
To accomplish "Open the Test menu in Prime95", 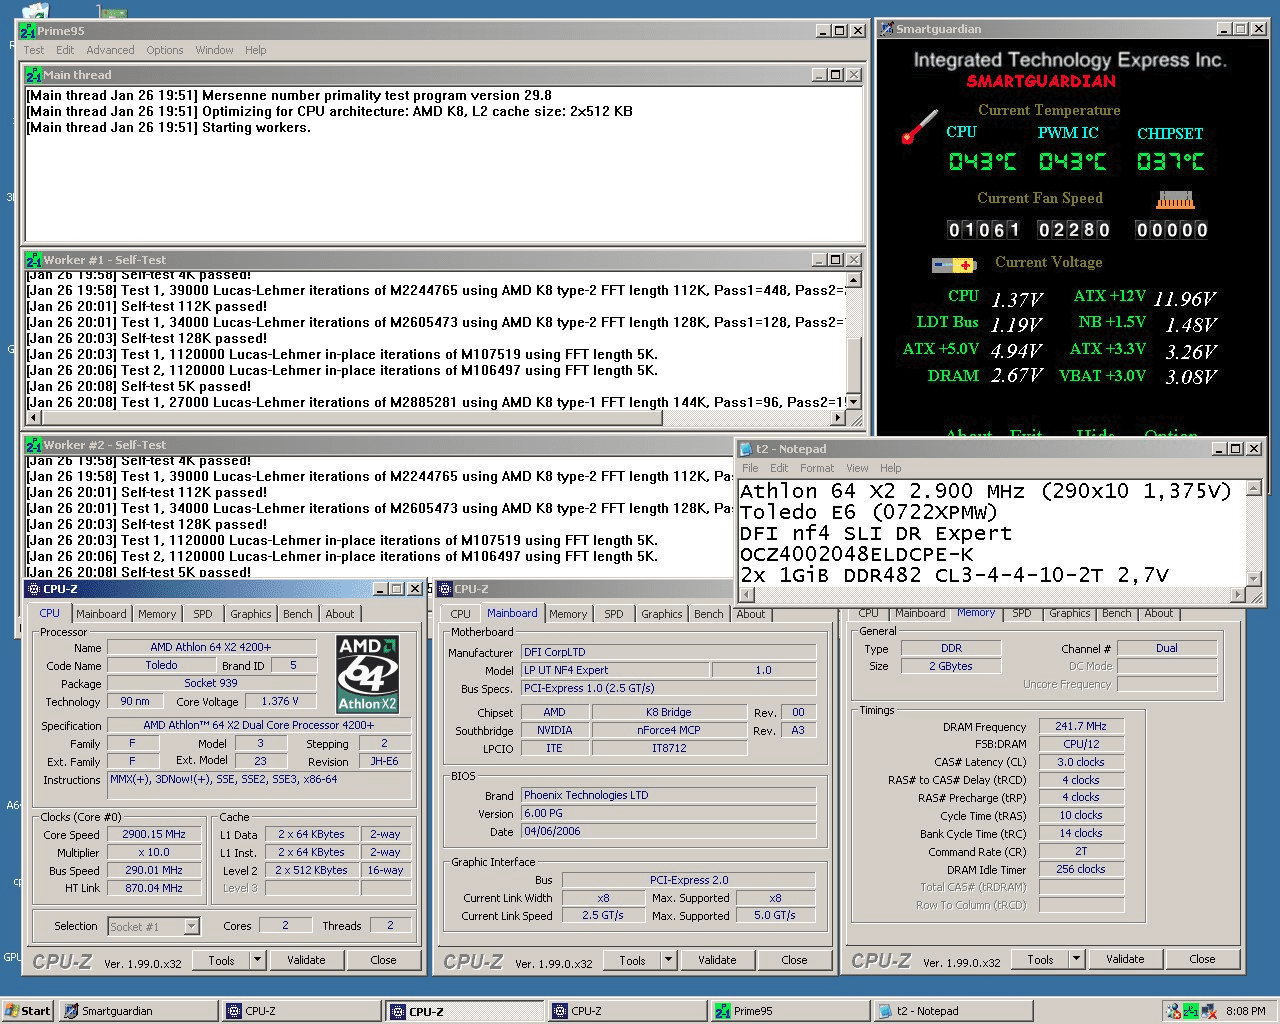I will [34, 50].
